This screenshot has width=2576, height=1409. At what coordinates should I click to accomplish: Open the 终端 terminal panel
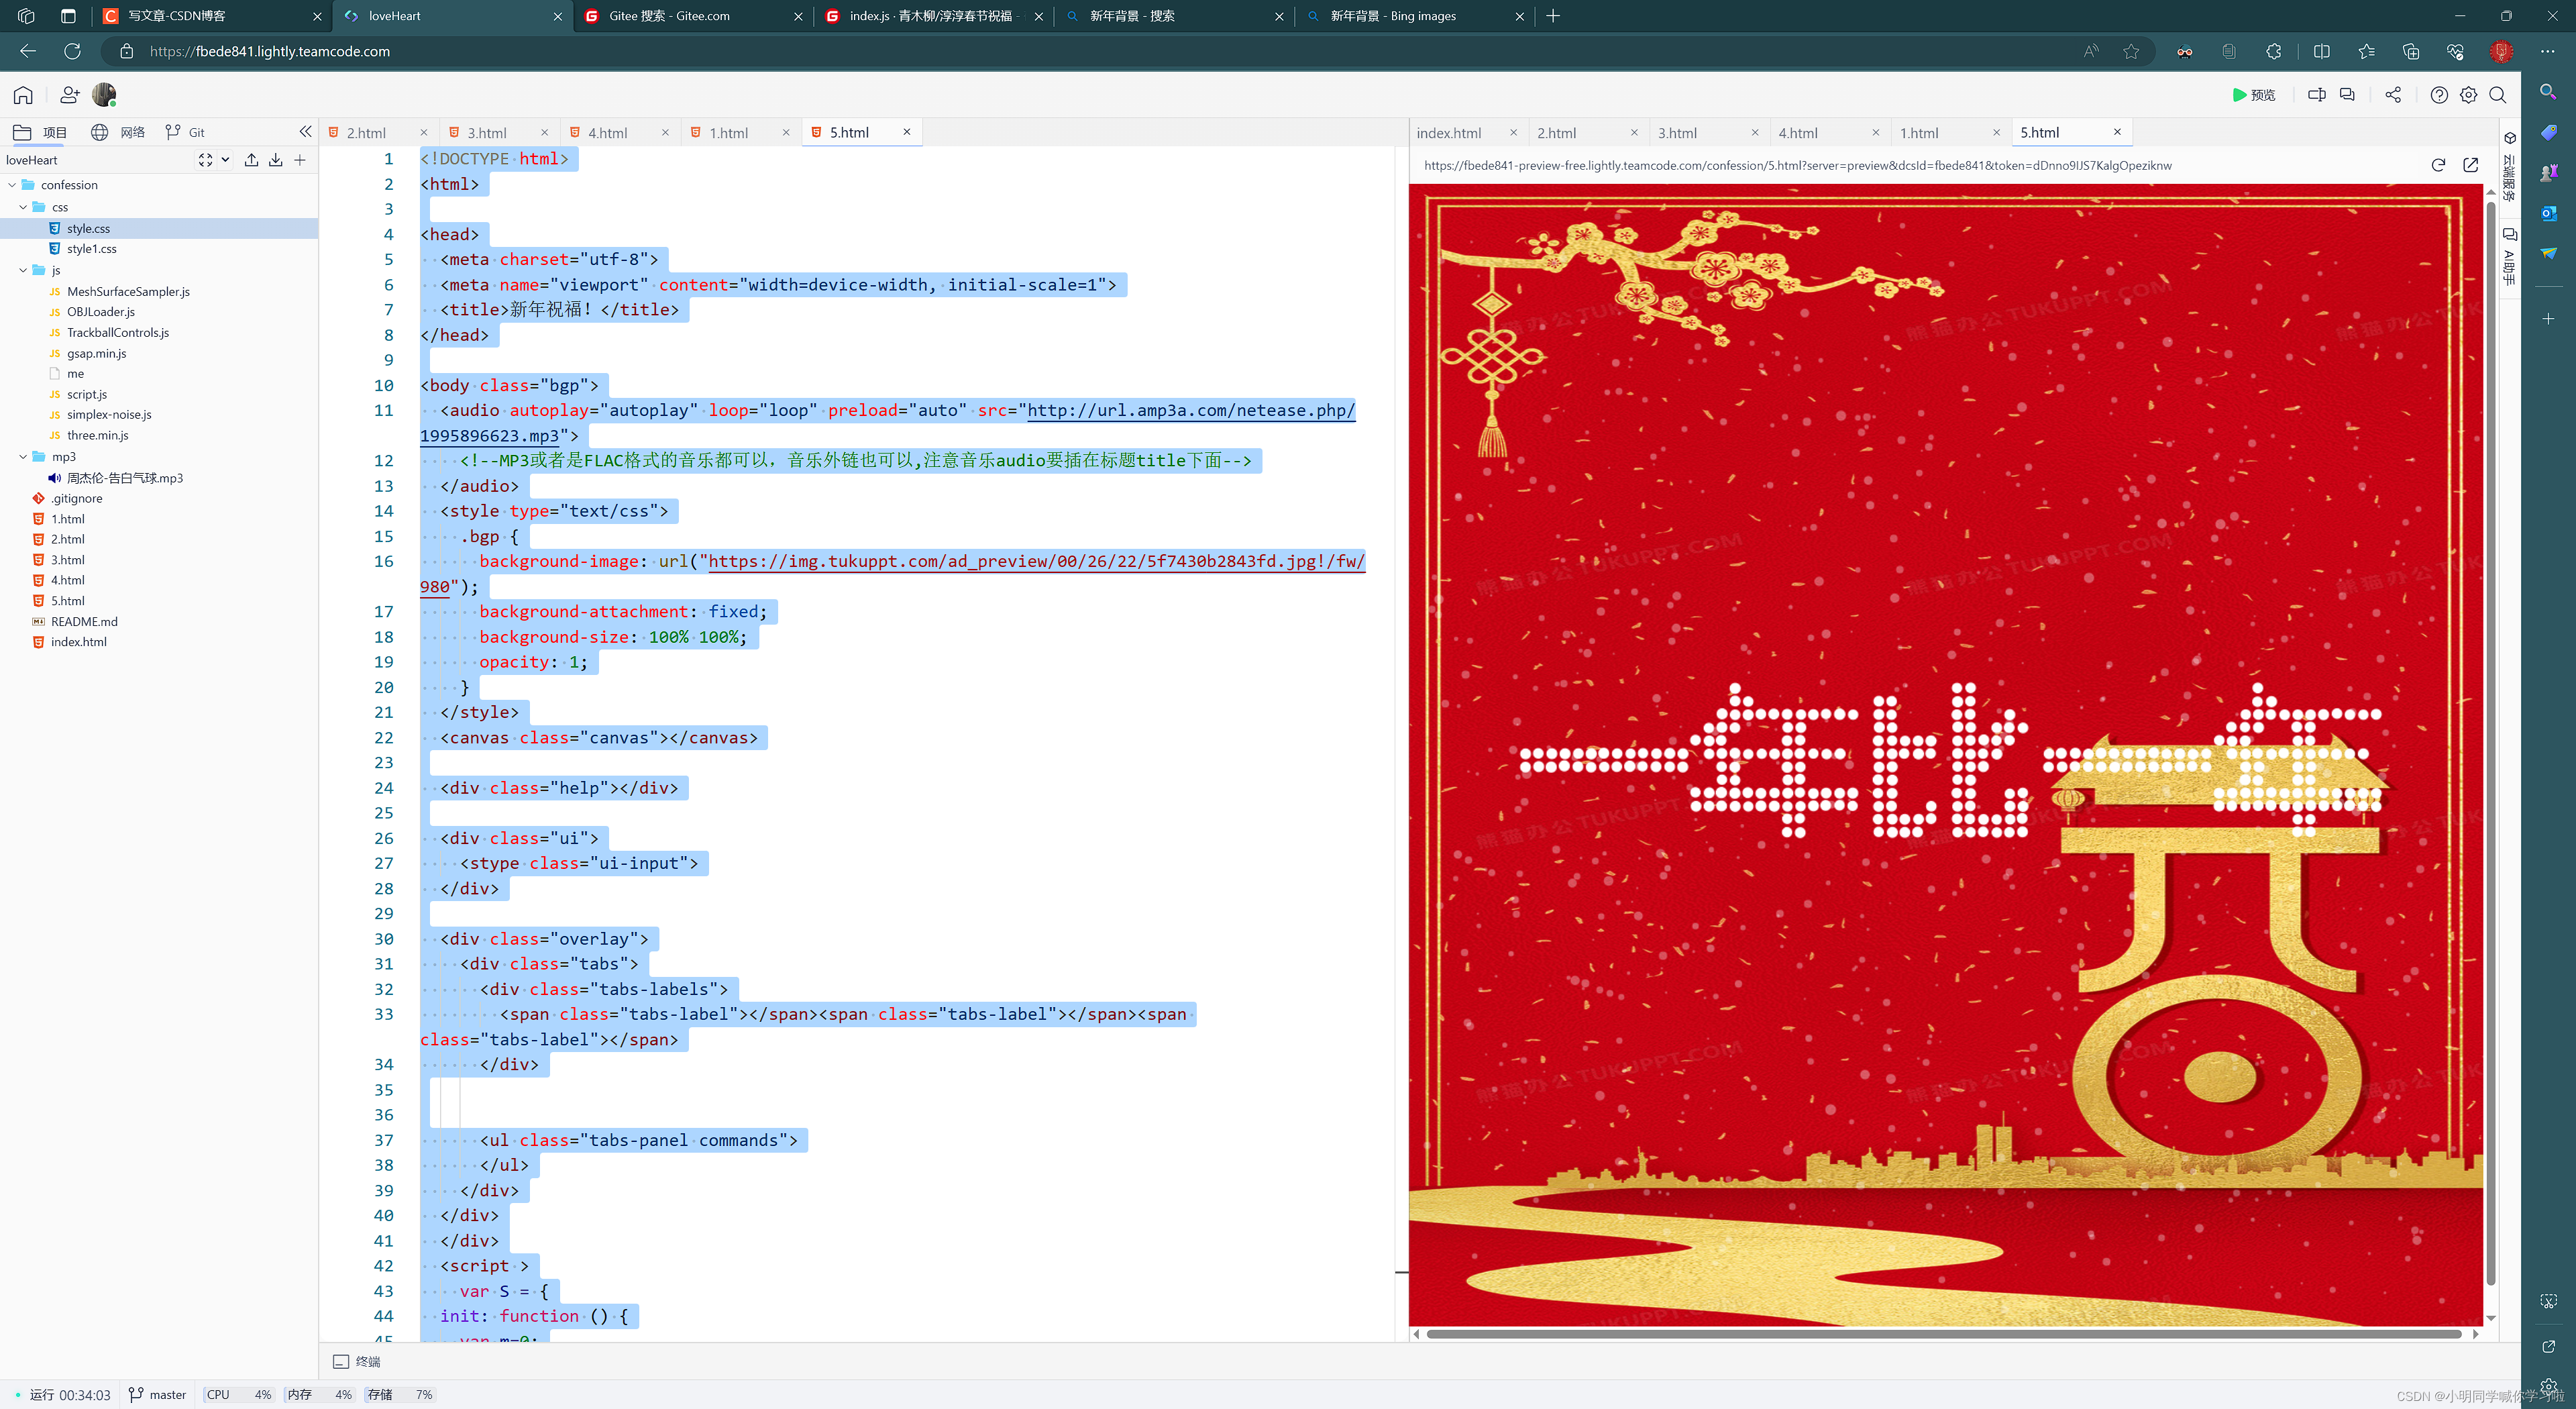coord(357,1361)
